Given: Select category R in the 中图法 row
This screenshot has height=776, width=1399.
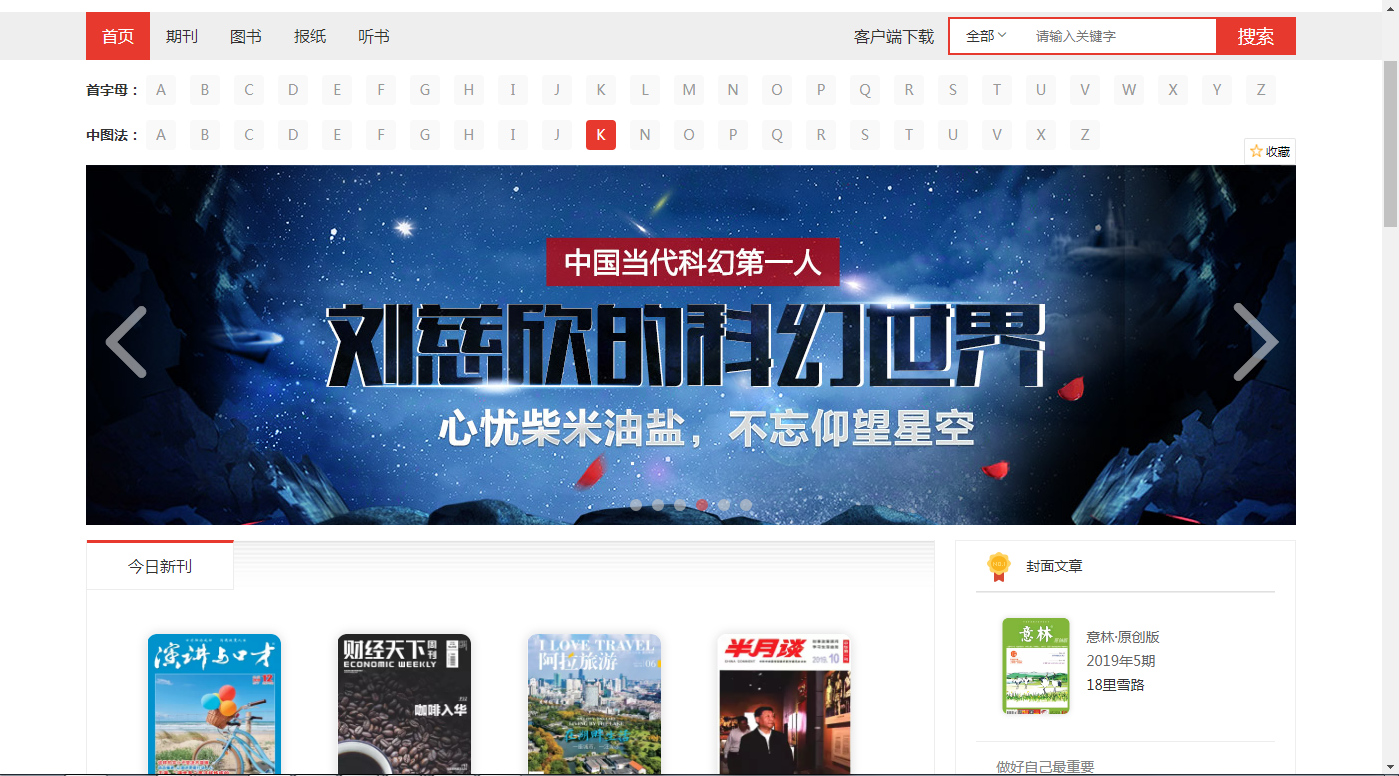Looking at the screenshot, I should pyautogui.click(x=821, y=135).
